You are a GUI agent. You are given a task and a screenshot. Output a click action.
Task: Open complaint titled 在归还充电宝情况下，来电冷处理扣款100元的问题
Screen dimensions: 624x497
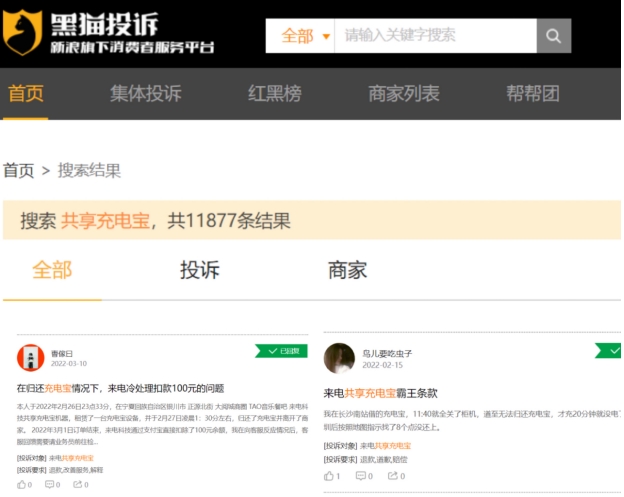click(x=120, y=388)
